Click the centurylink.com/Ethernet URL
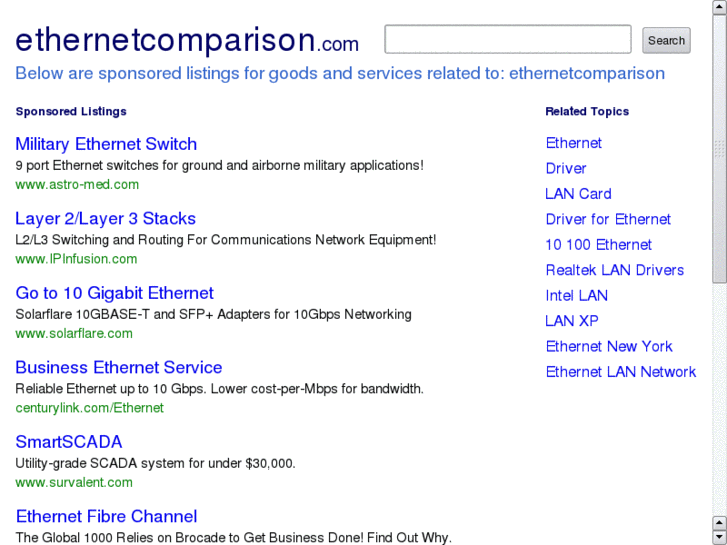This screenshot has height=545, width=727. coord(89,408)
